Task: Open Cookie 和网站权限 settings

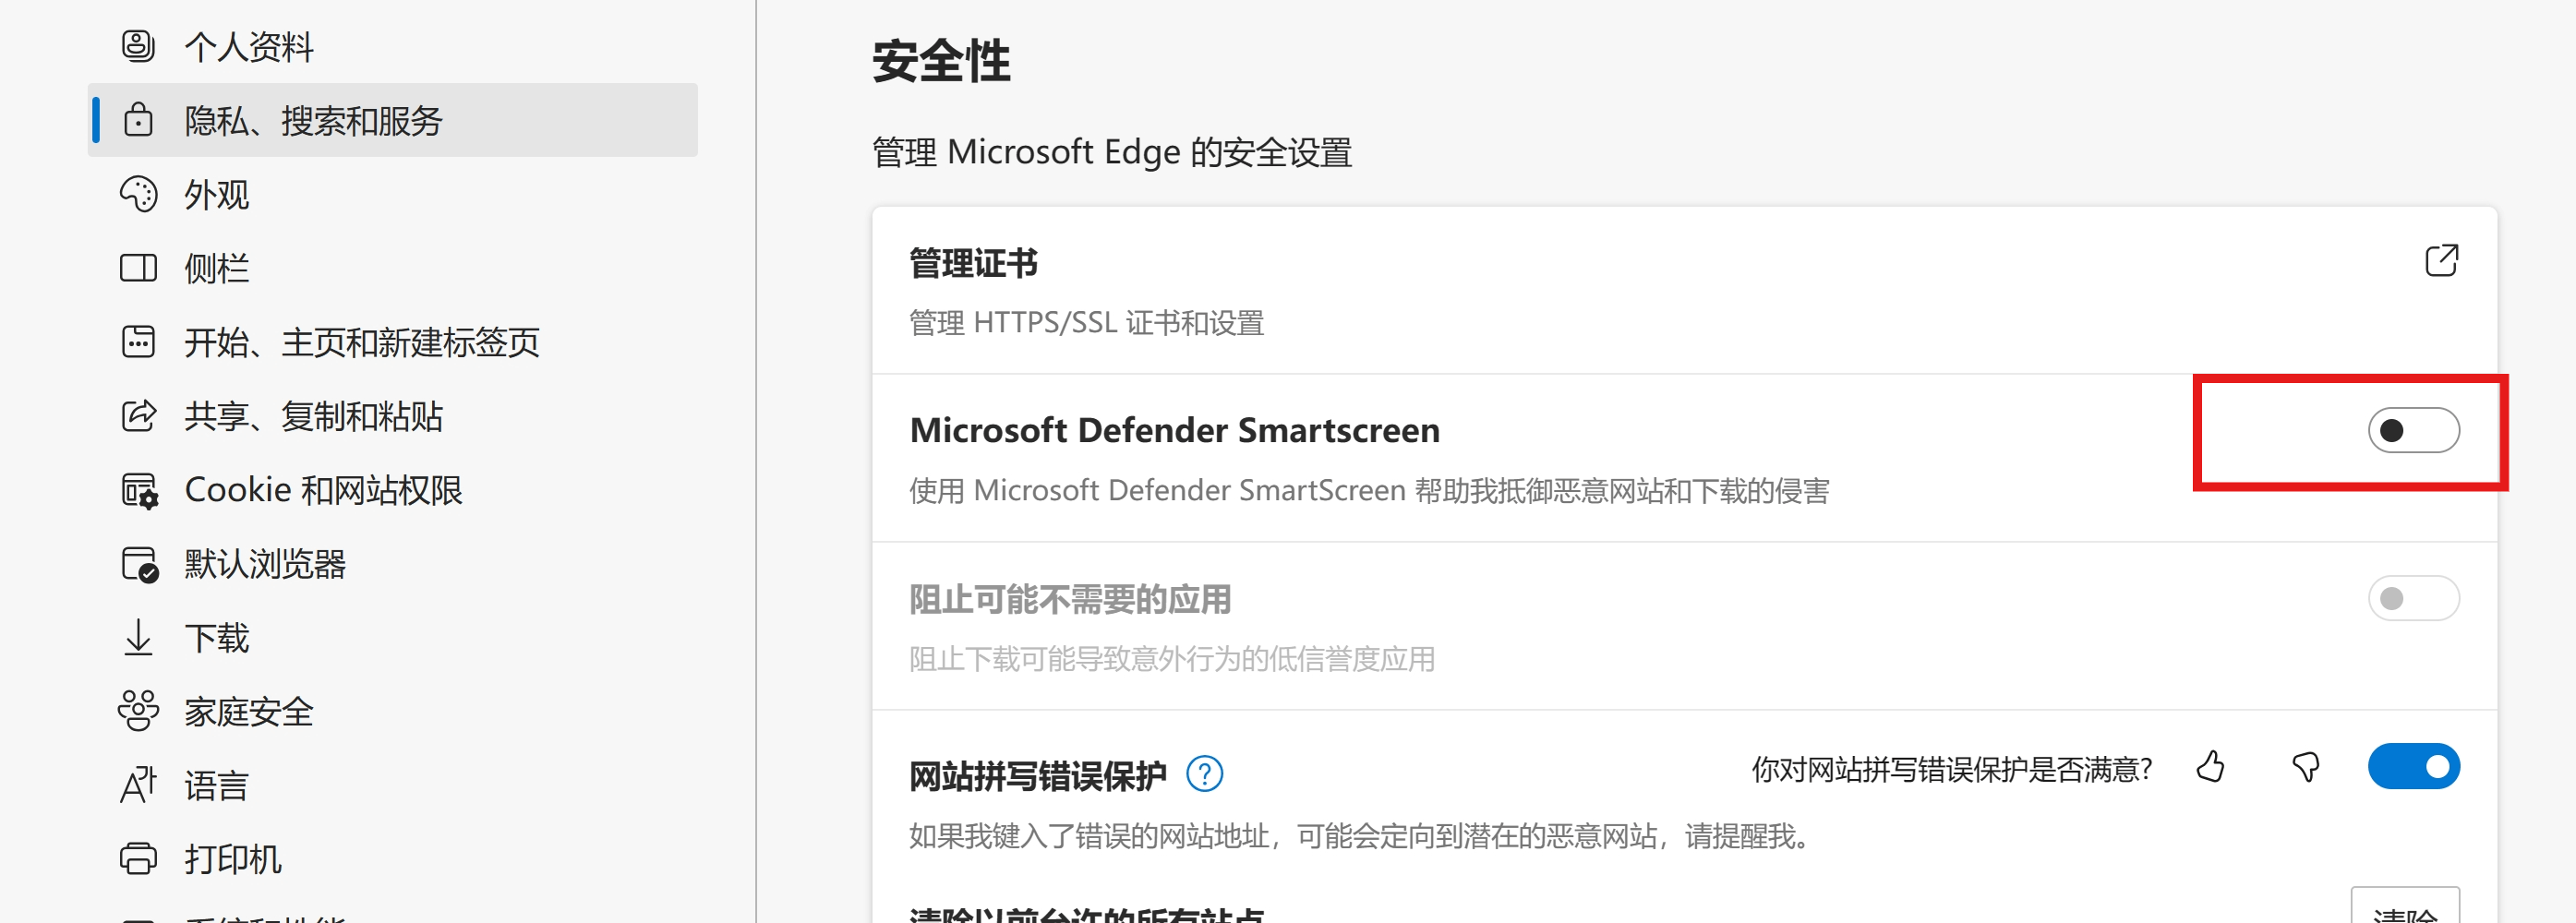Action: click(393, 490)
